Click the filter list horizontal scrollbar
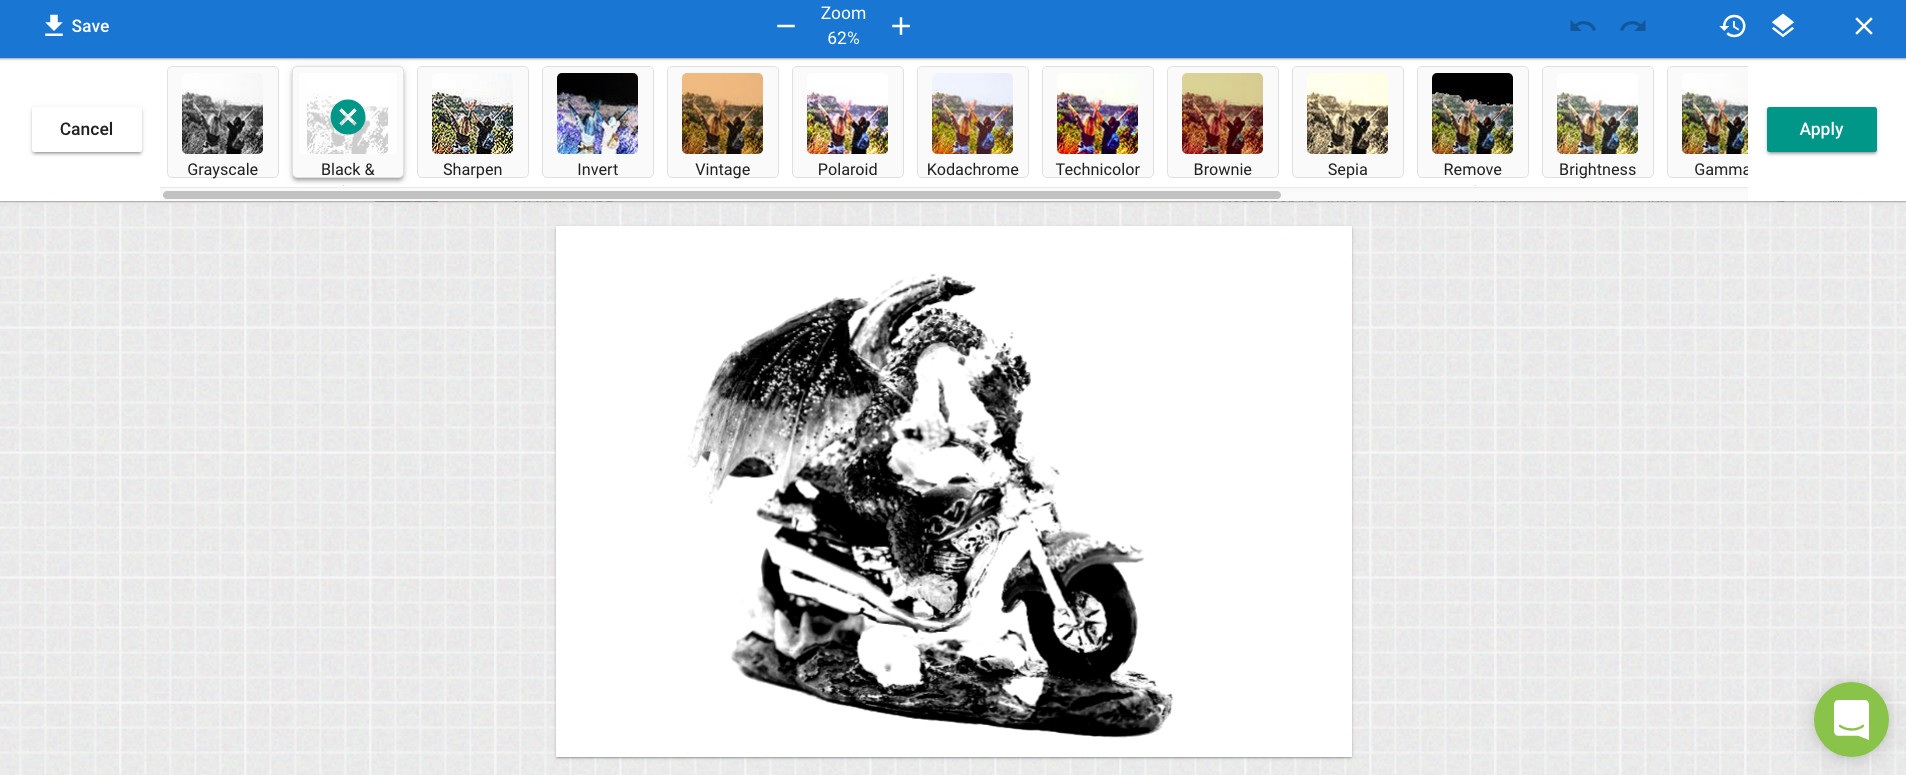Viewport: 1906px width, 775px height. [x=722, y=195]
